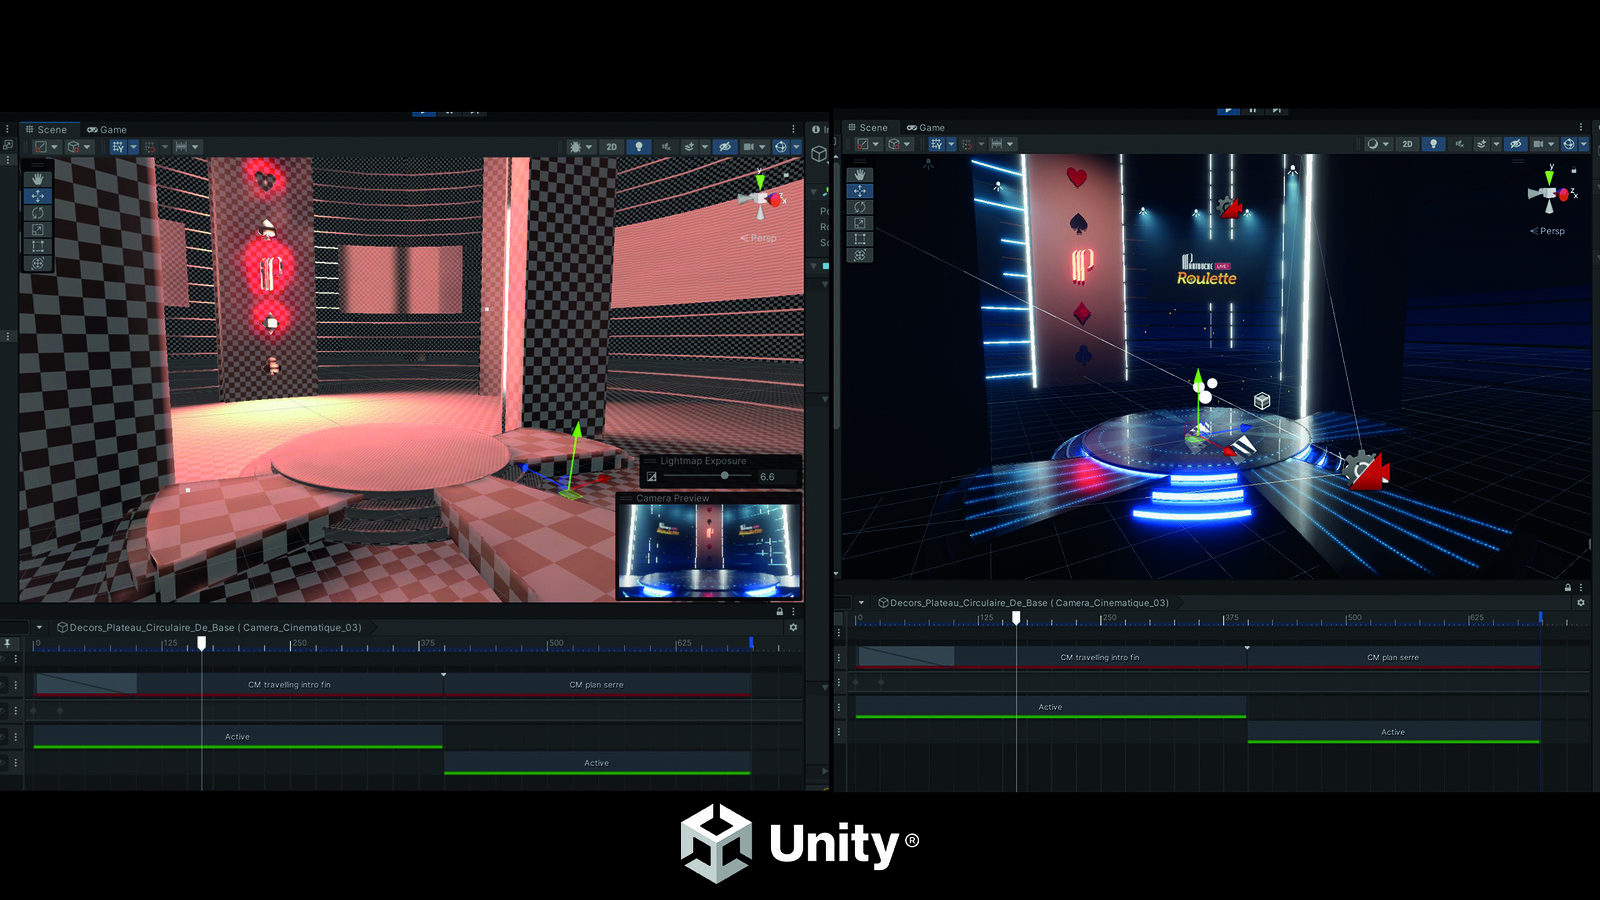Select the Rotate tool

tap(38, 213)
